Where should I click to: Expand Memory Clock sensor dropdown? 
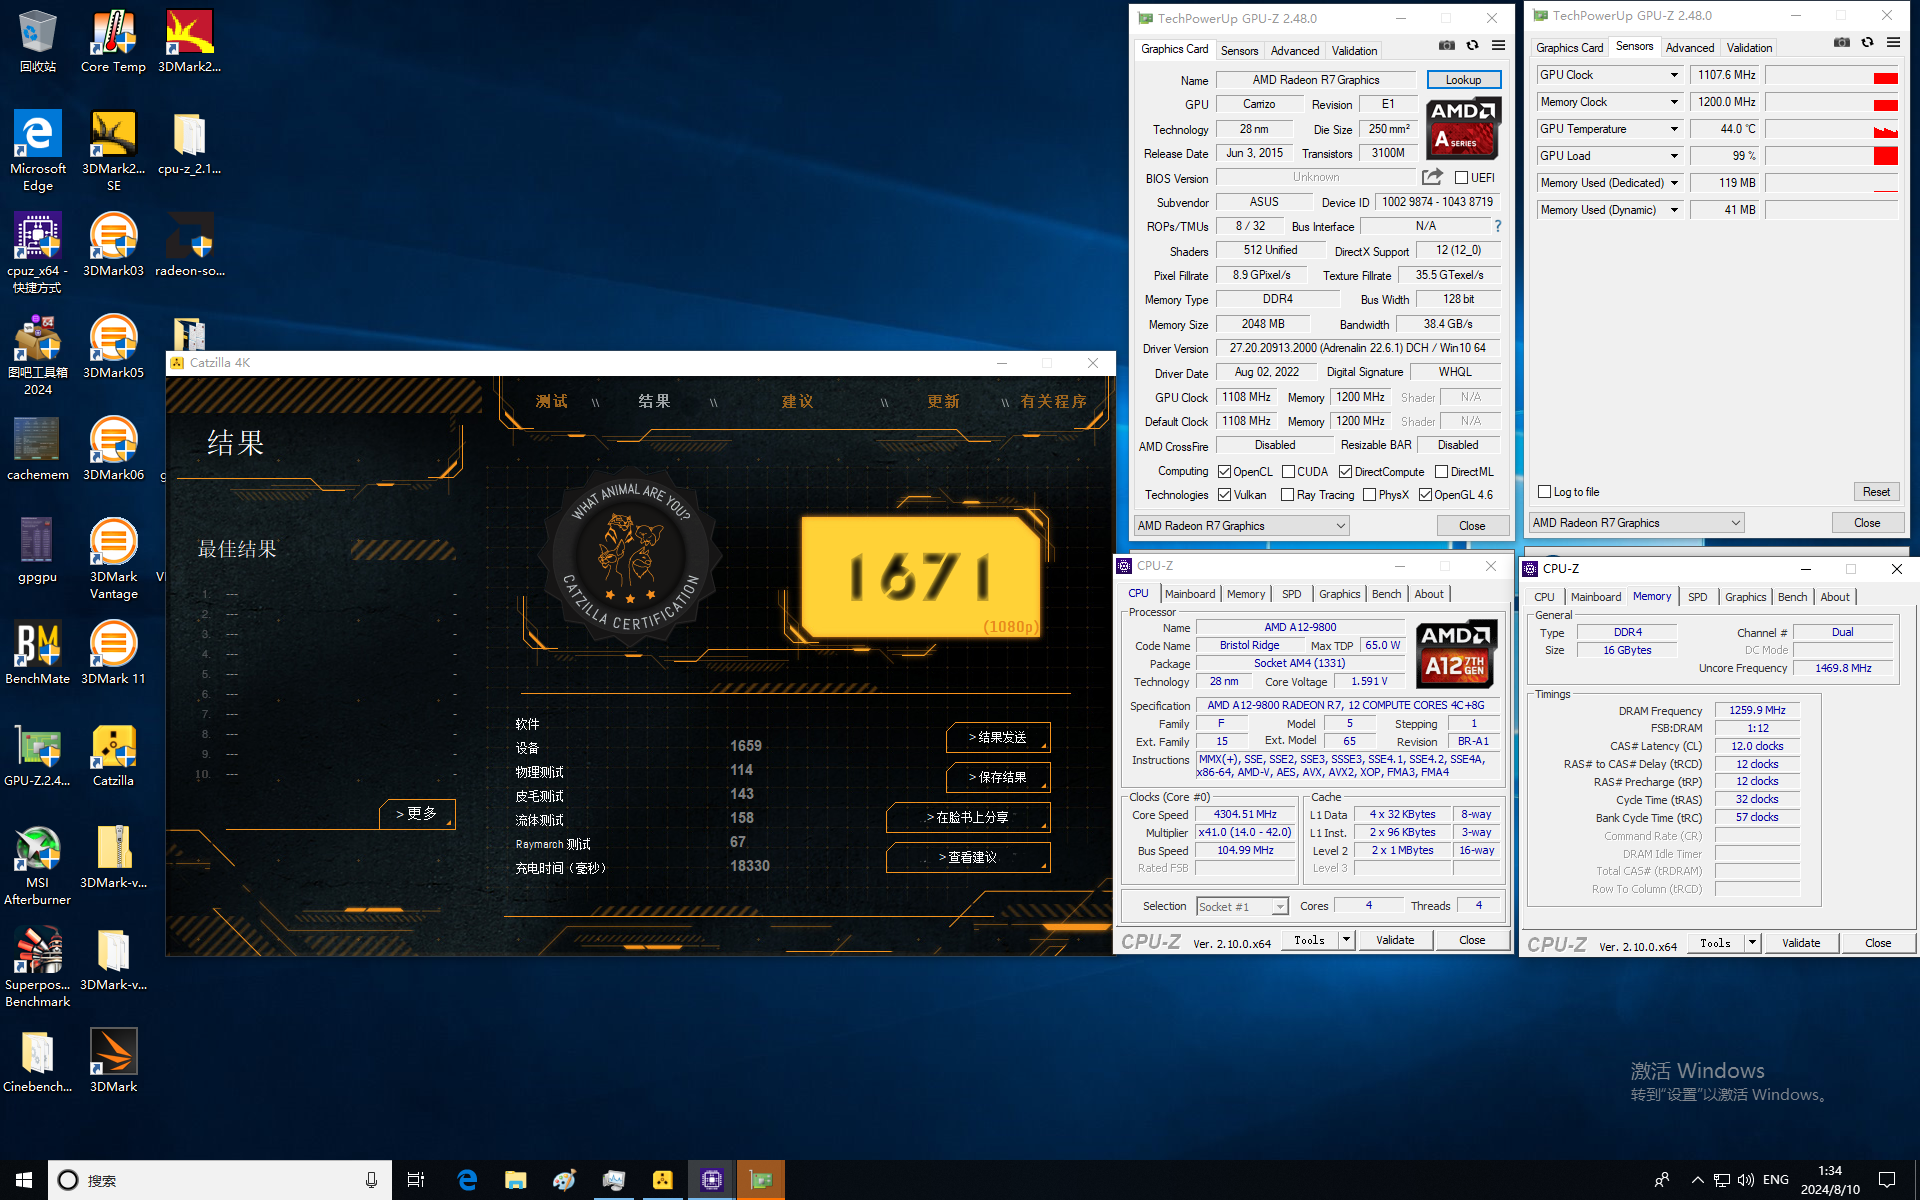tap(1674, 102)
